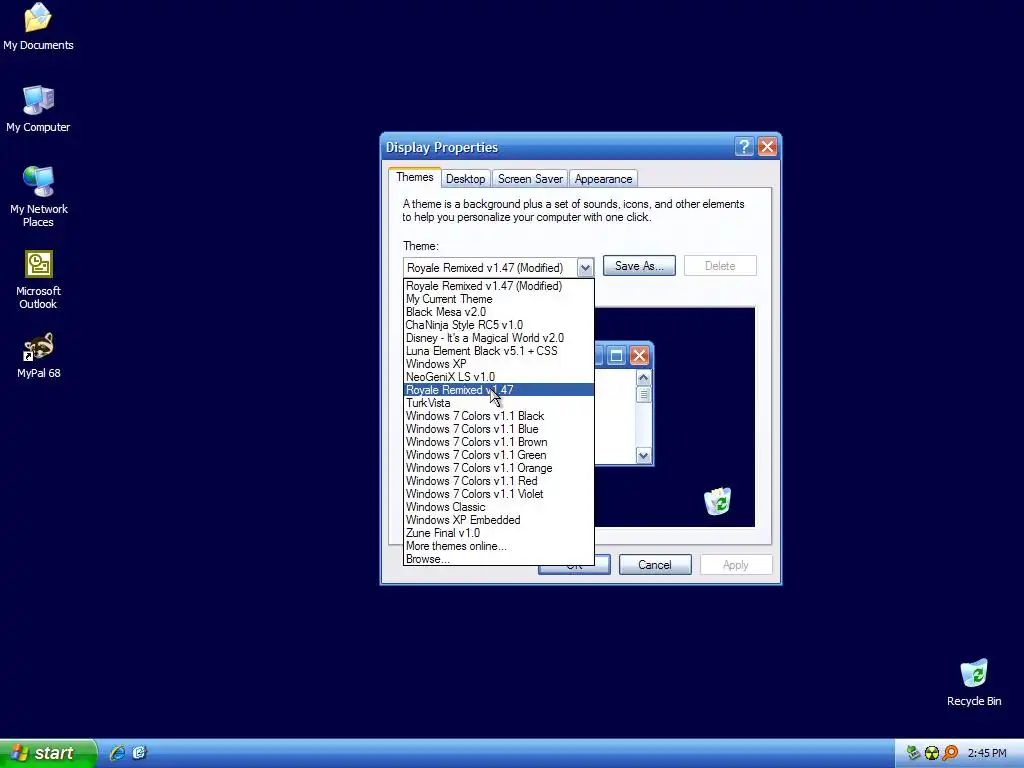Screen dimensions: 1024x768
Task: Choose Zune Final v1.0 theme
Action: (x=499, y=533)
